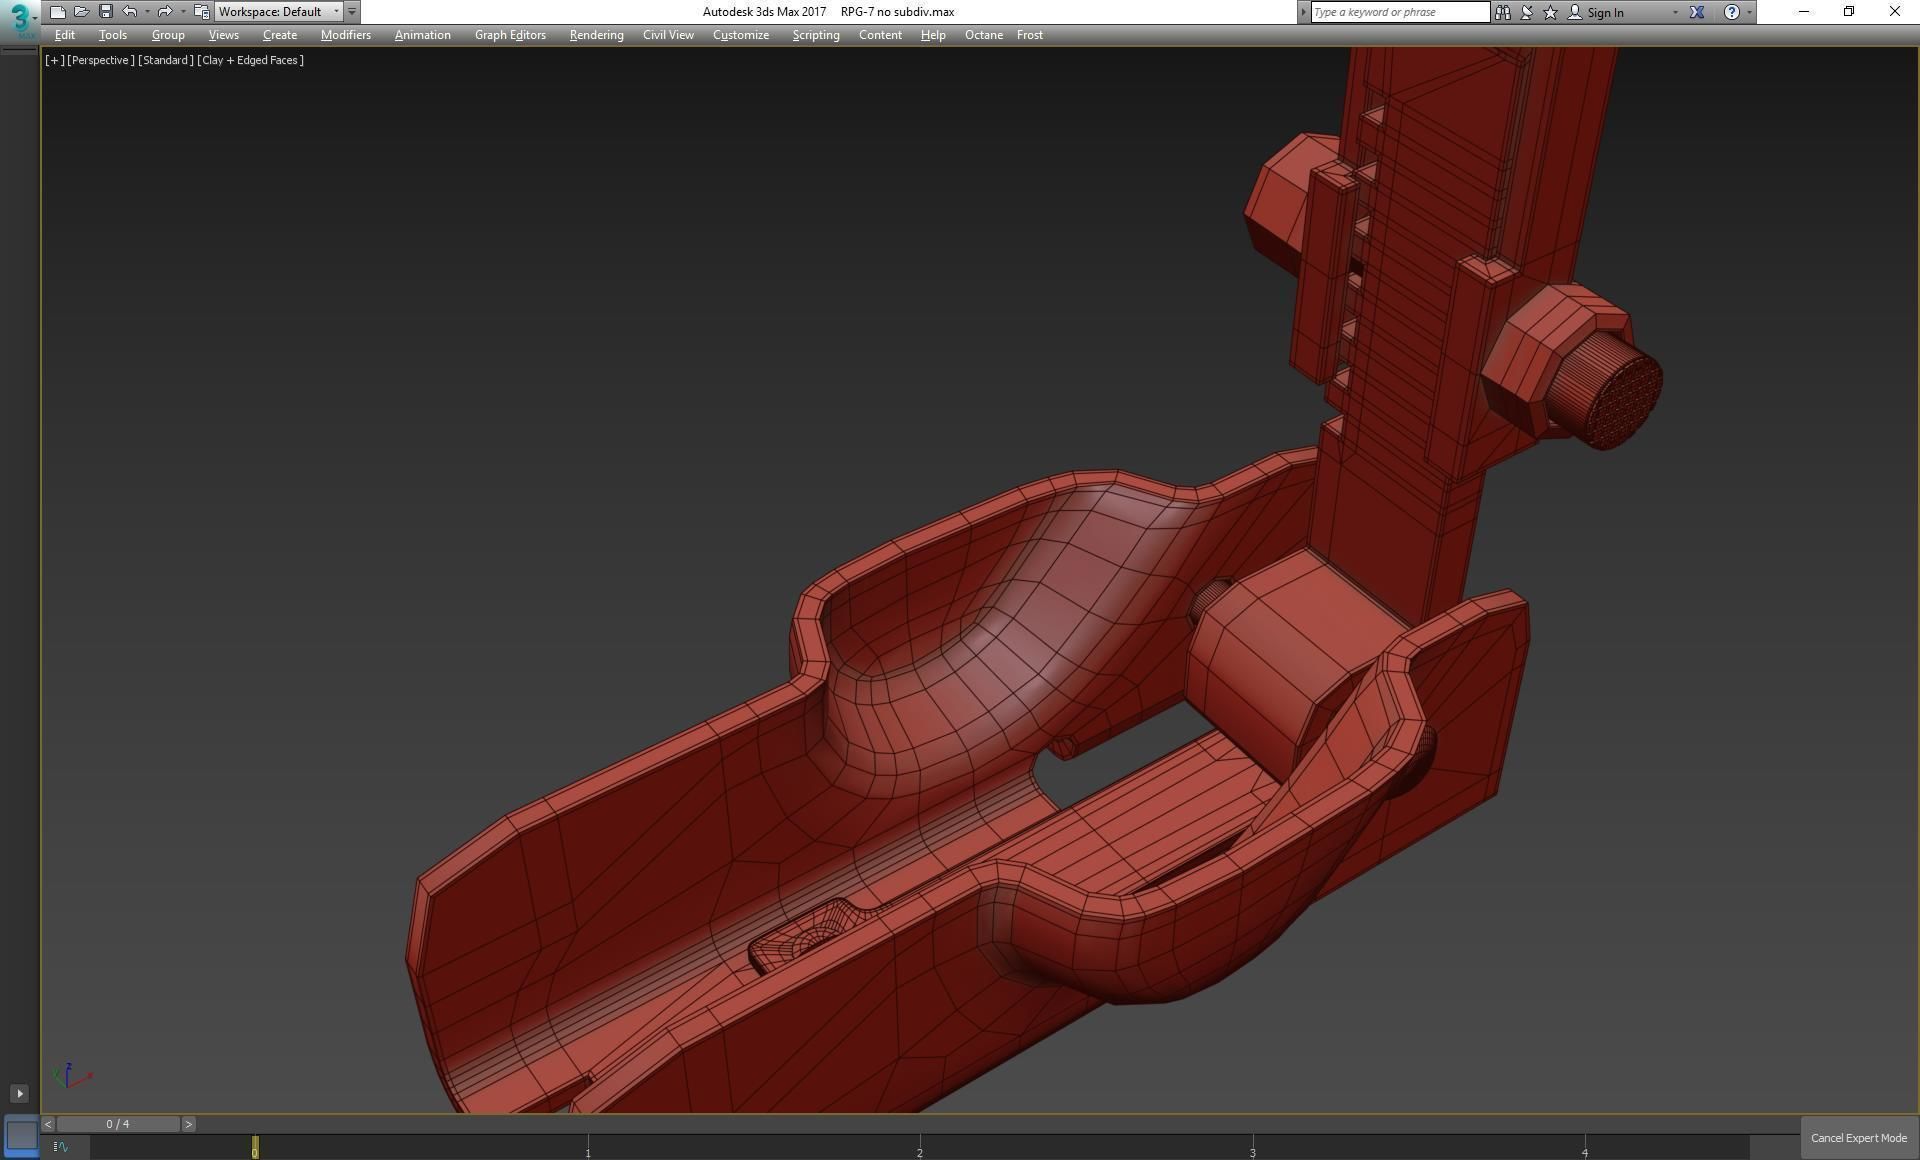Screen dimensions: 1920x1160
Task: Open the Mini Curve Editor toggle
Action: click(61, 1147)
